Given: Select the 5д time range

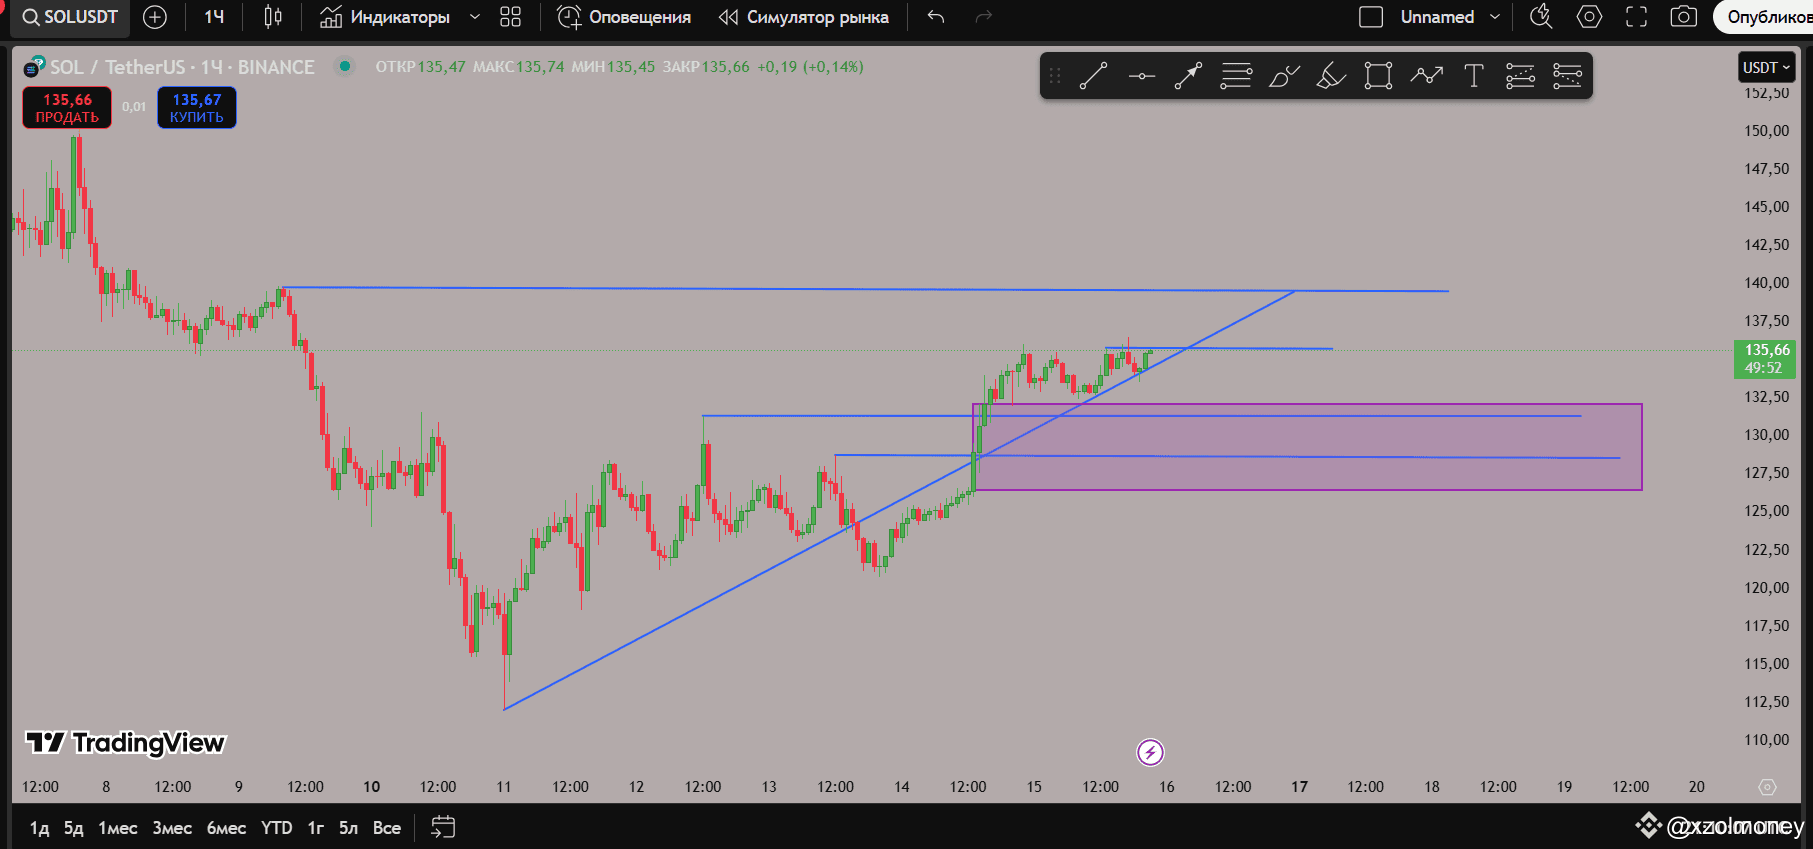Looking at the screenshot, I should point(73,827).
